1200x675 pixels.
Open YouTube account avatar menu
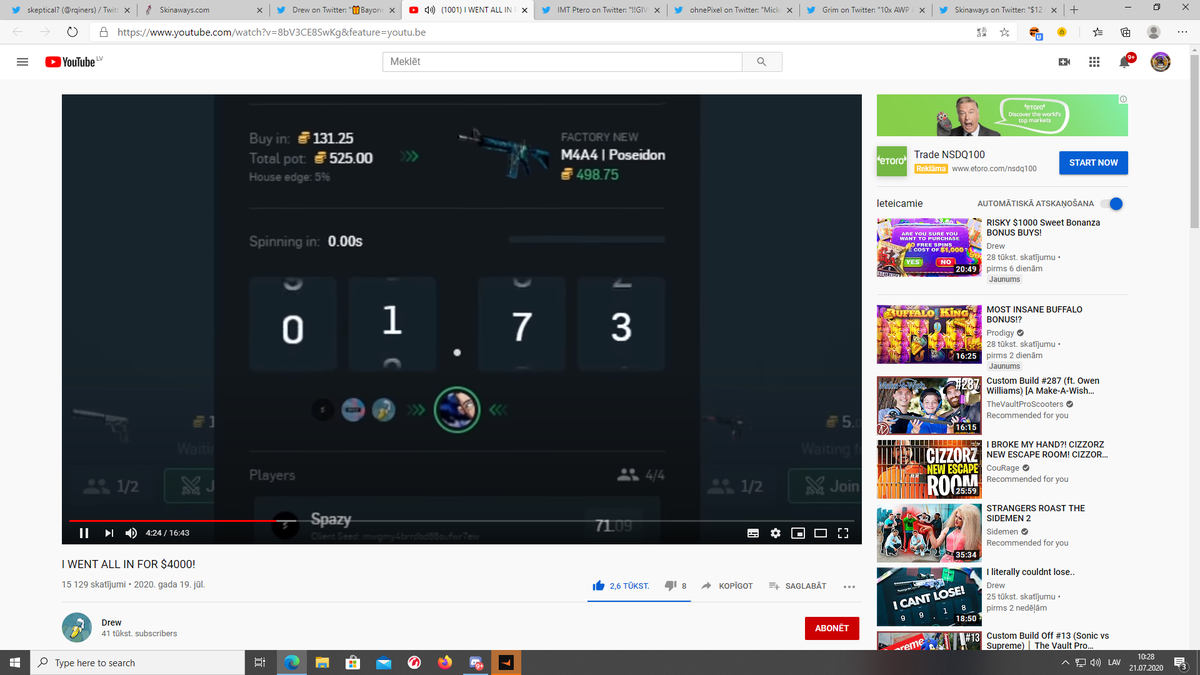1160,62
